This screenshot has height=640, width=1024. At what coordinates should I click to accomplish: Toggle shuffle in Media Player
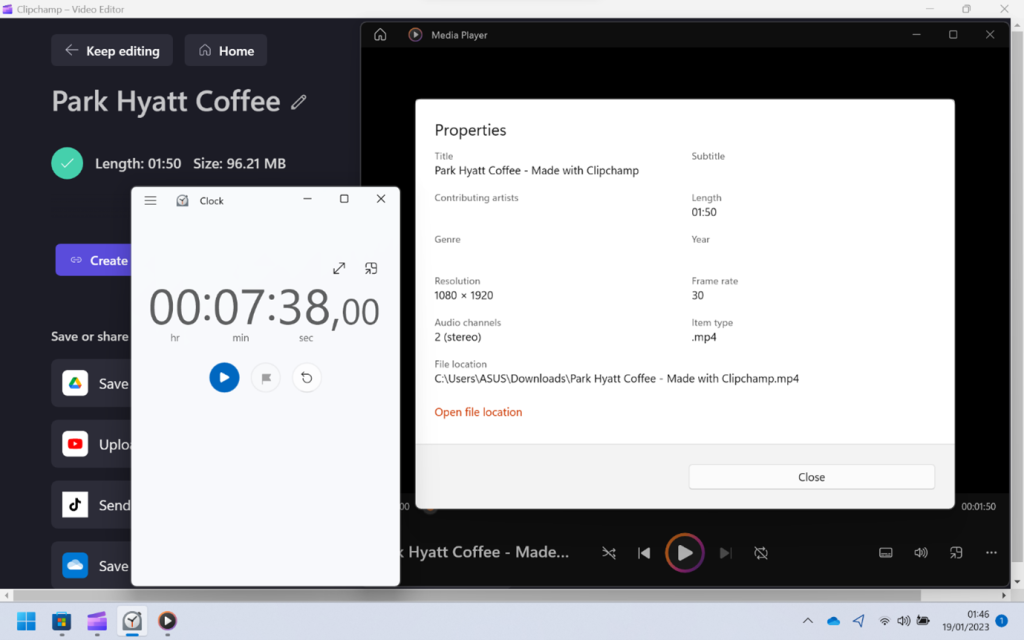[609, 553]
